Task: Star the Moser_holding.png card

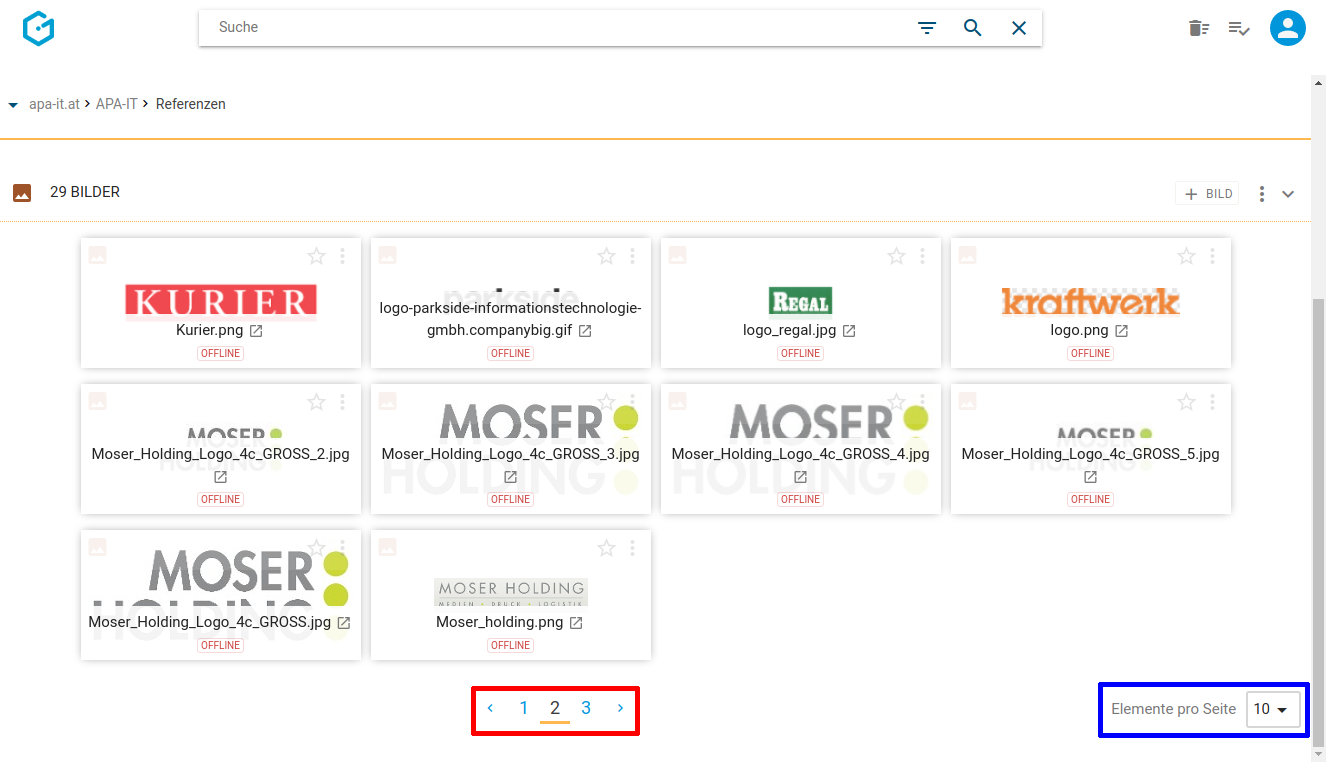Action: 606,548
